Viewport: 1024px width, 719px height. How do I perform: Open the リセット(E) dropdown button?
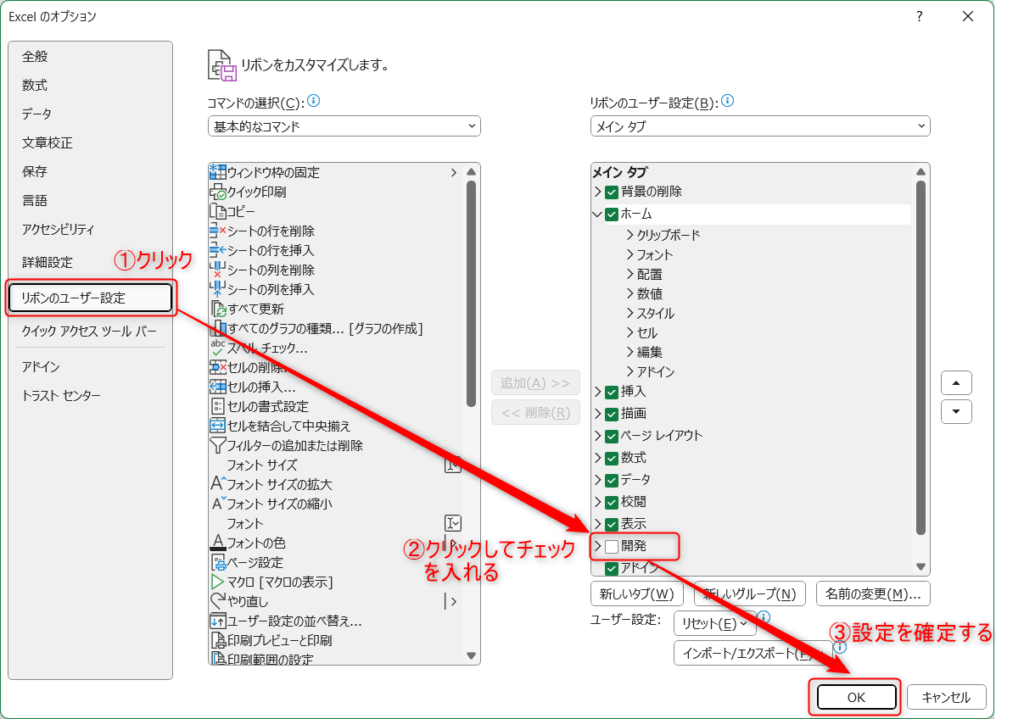(x=714, y=624)
